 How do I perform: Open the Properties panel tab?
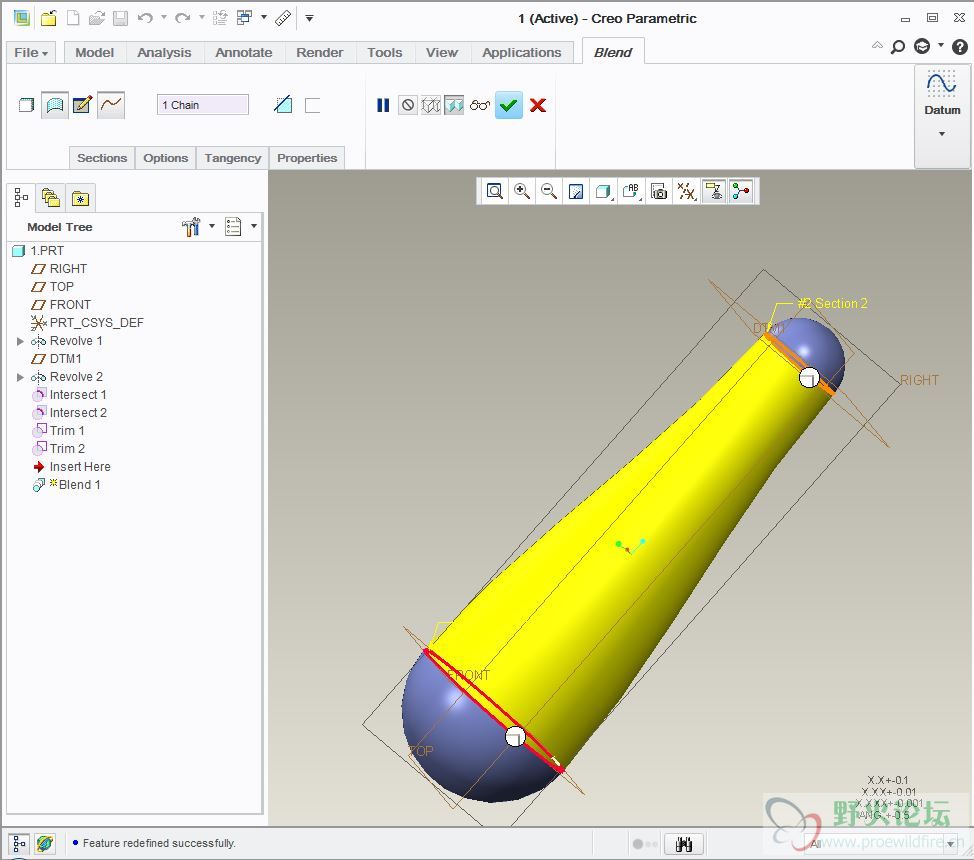point(307,158)
